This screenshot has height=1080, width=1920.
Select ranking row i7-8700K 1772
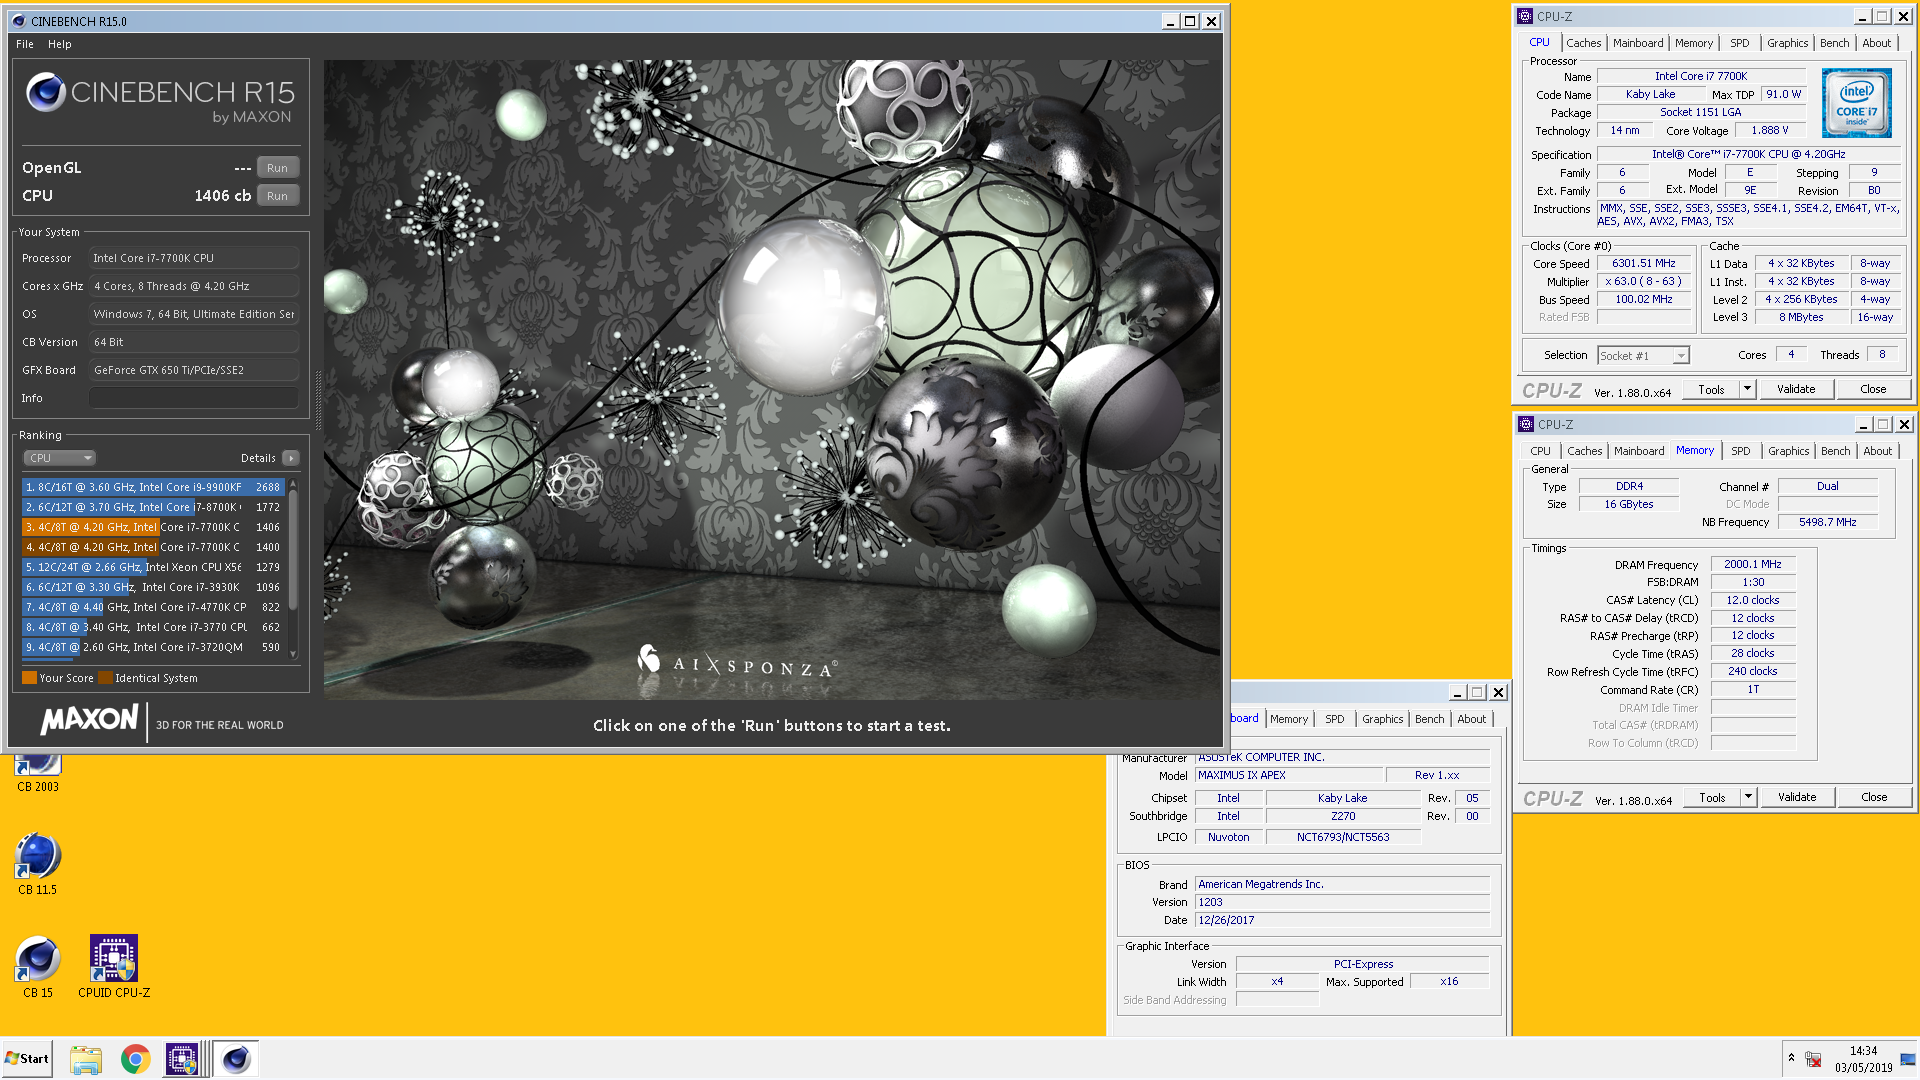coord(153,507)
